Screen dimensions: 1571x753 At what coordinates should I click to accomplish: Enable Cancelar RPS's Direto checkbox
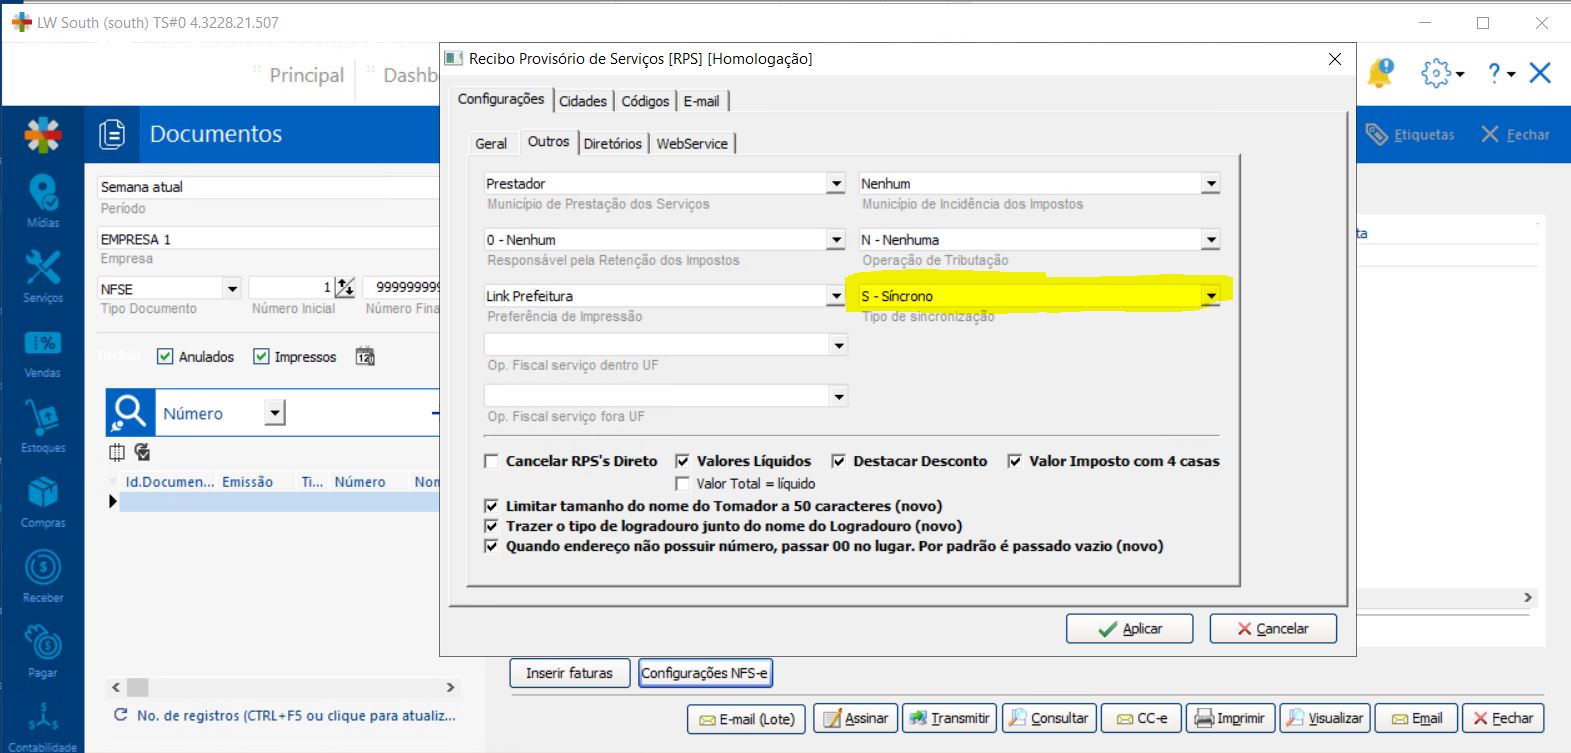491,461
